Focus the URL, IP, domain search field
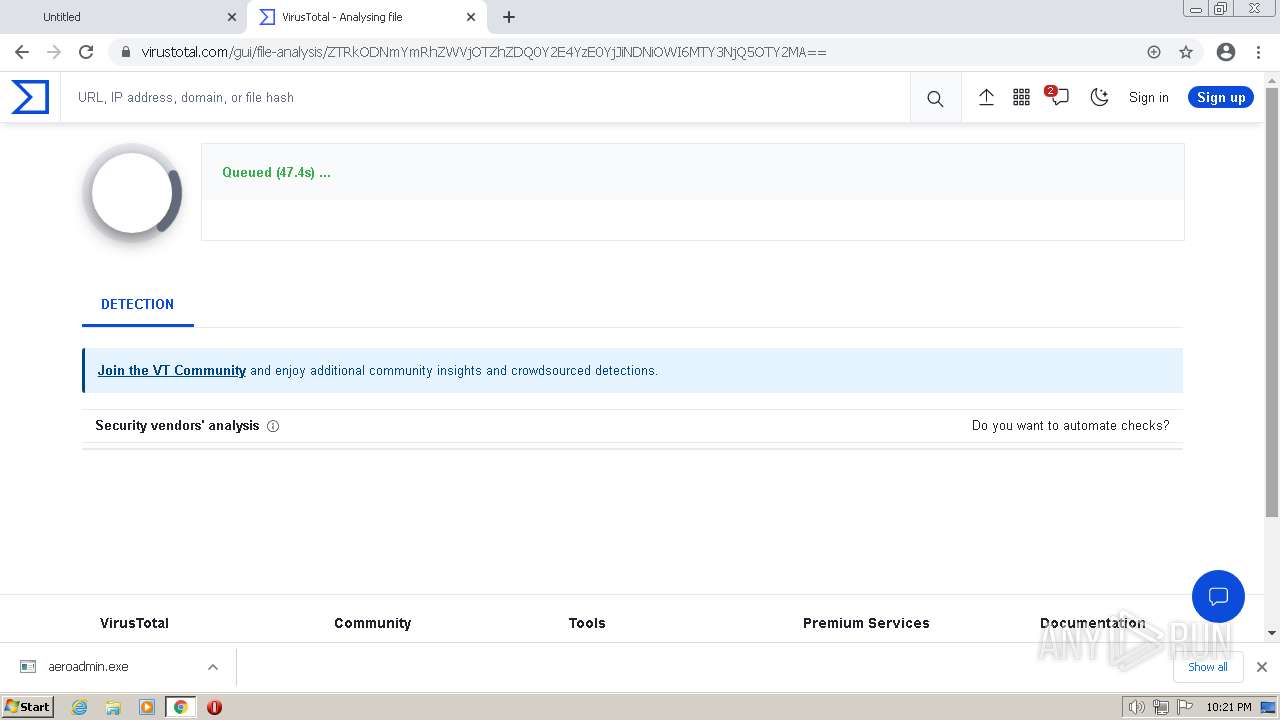This screenshot has width=1280, height=720. tap(485, 97)
